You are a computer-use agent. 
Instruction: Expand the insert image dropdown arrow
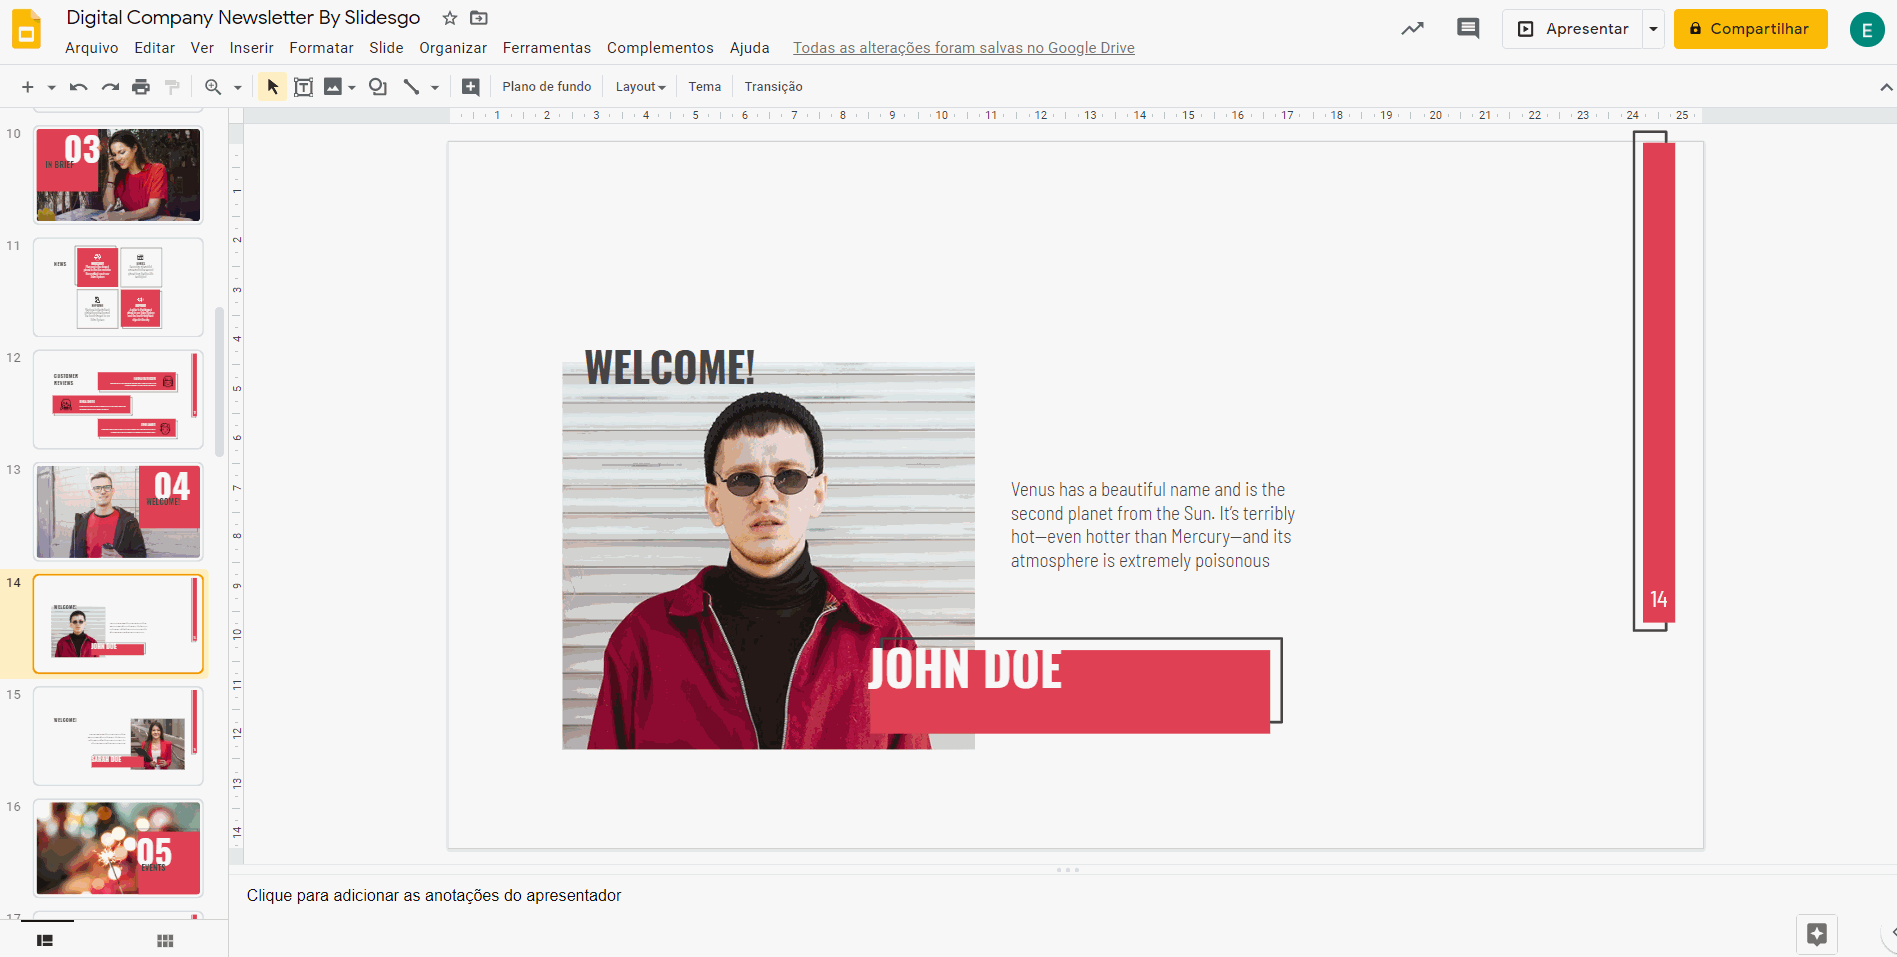tap(352, 88)
